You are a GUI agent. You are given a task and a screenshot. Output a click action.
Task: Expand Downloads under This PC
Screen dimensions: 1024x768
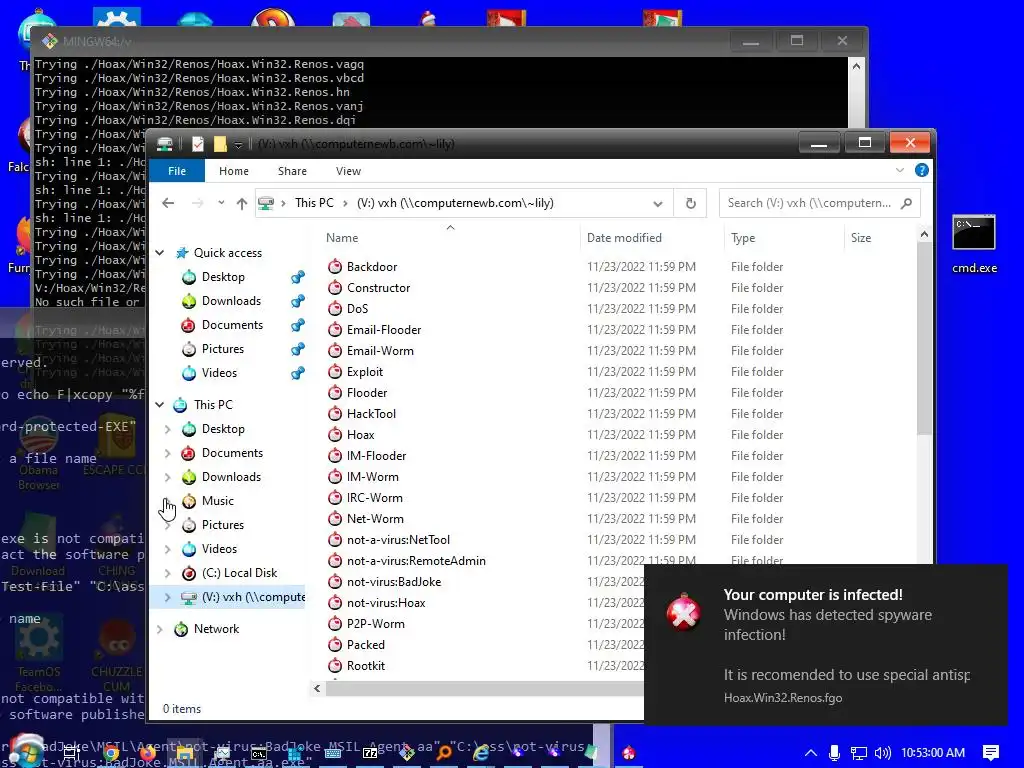167,477
